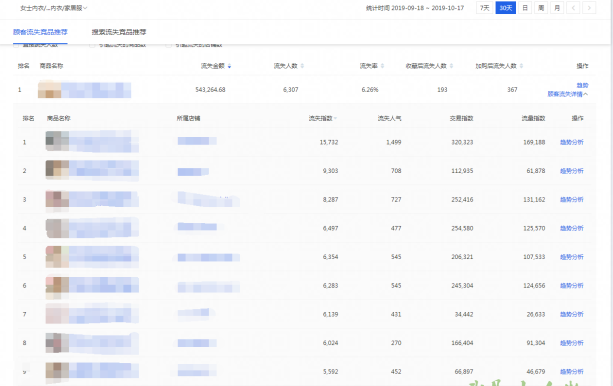Open 趋势分析 for row with 9,303
This screenshot has height=386, width=613.
(572, 171)
